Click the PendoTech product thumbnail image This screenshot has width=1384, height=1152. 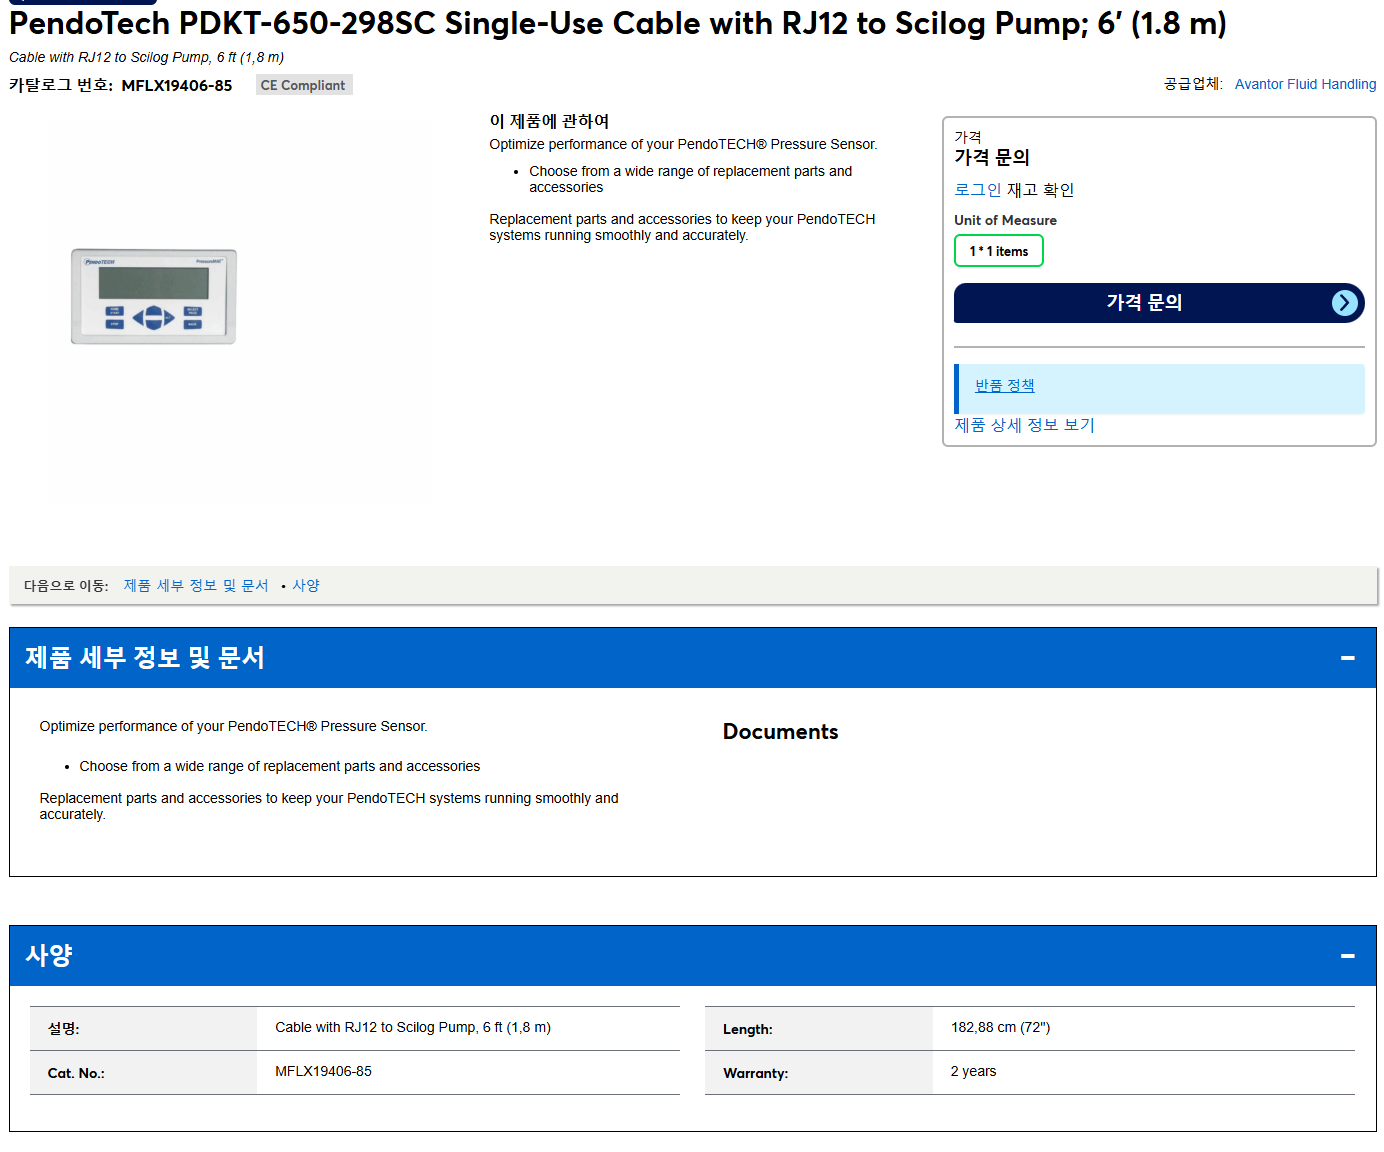tap(154, 297)
